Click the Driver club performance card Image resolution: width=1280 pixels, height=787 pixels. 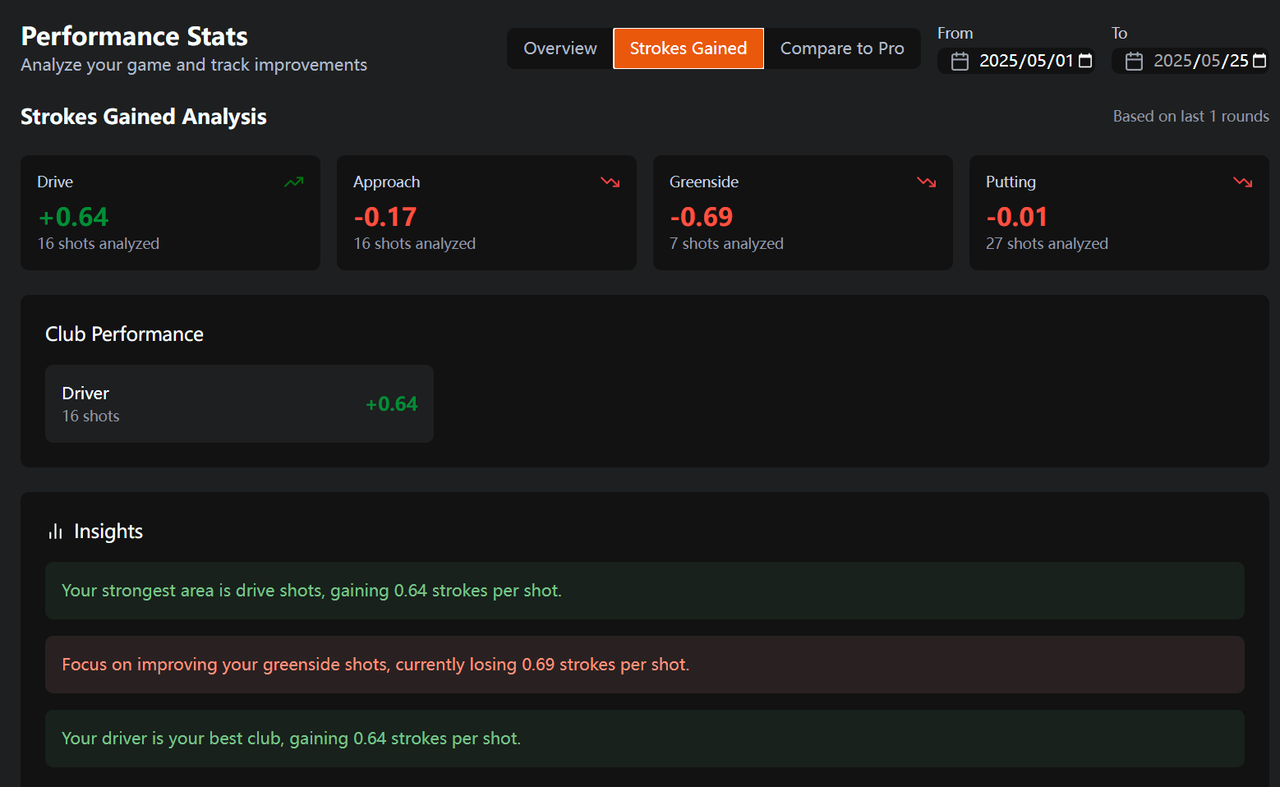[x=239, y=404]
